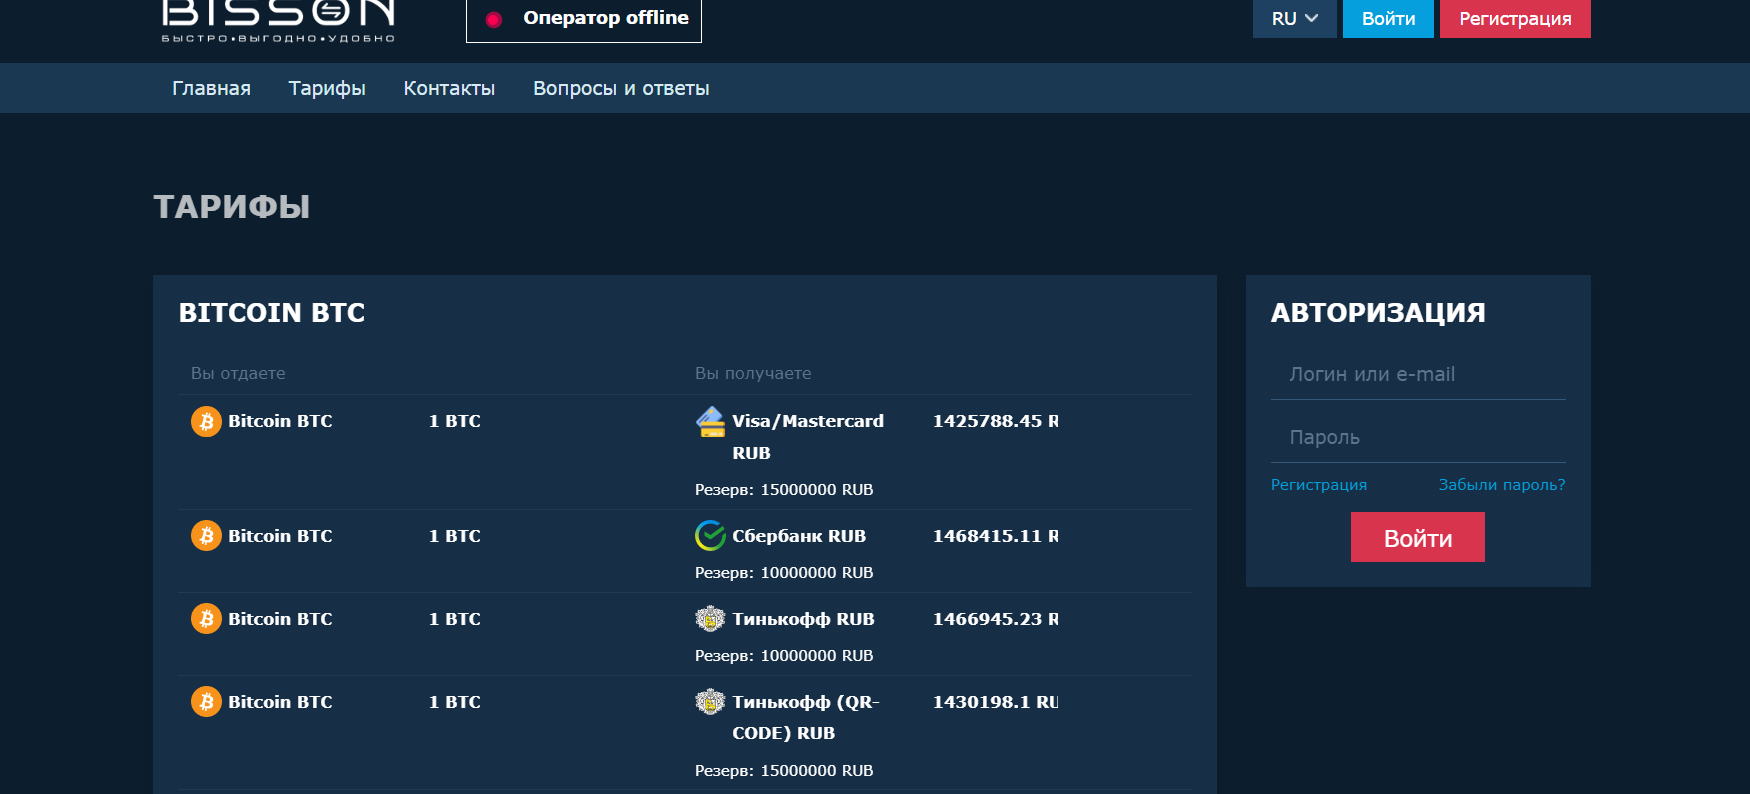Click the Bitcoin icon in the Тинькофф QR-CODE row
Screen dimensions: 1750x794
click(x=206, y=702)
